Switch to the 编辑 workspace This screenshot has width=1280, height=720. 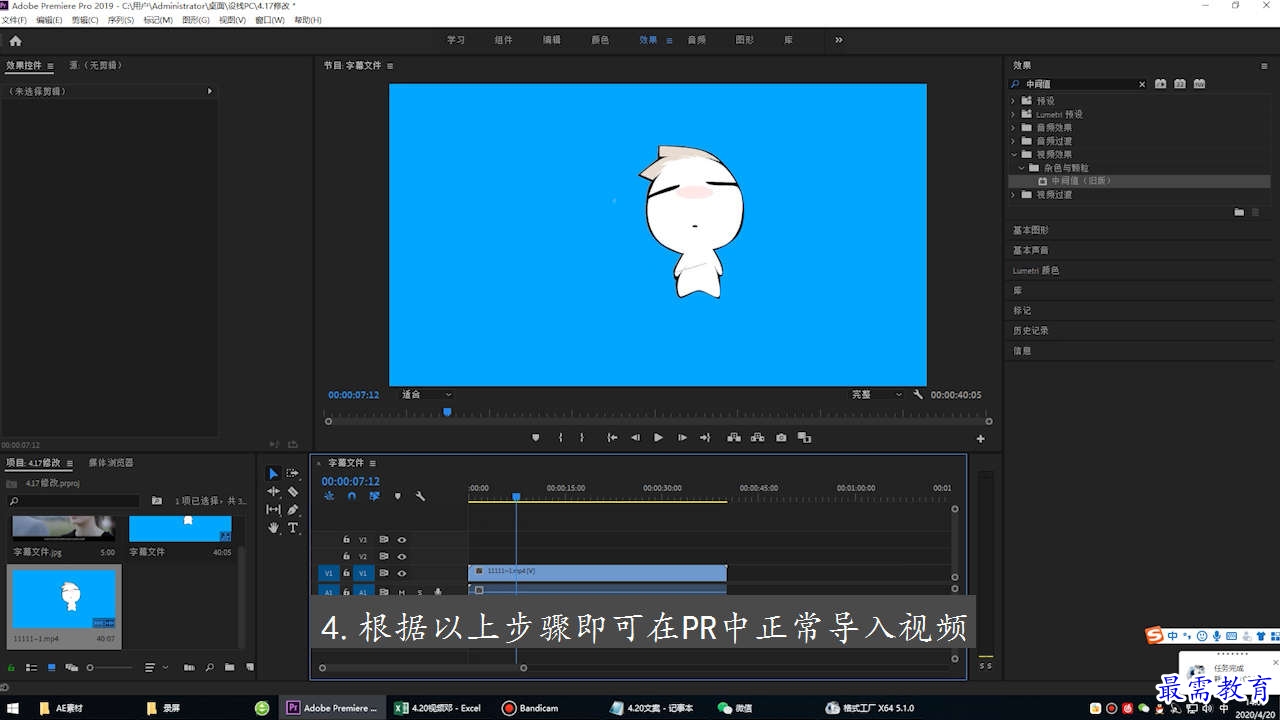(x=551, y=40)
